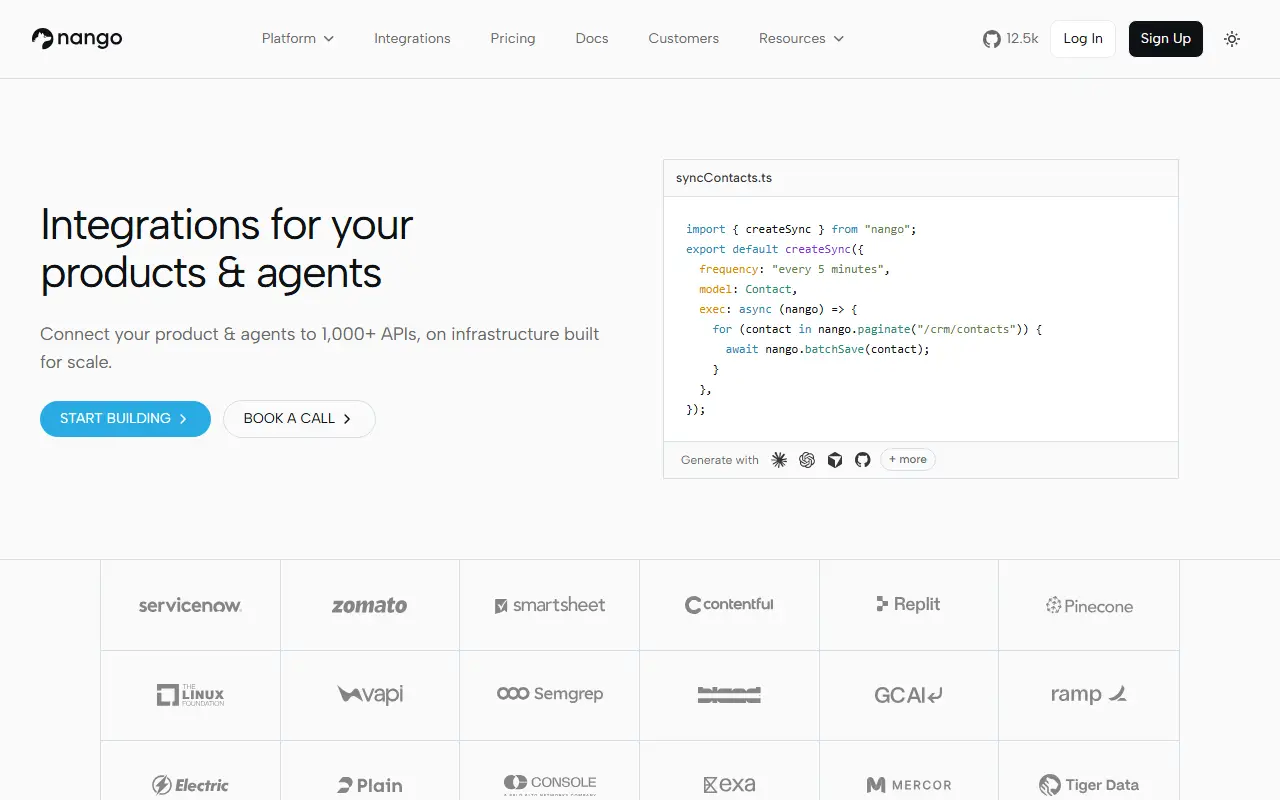Click the Log In button
The image size is (1280, 800).
[1083, 39]
